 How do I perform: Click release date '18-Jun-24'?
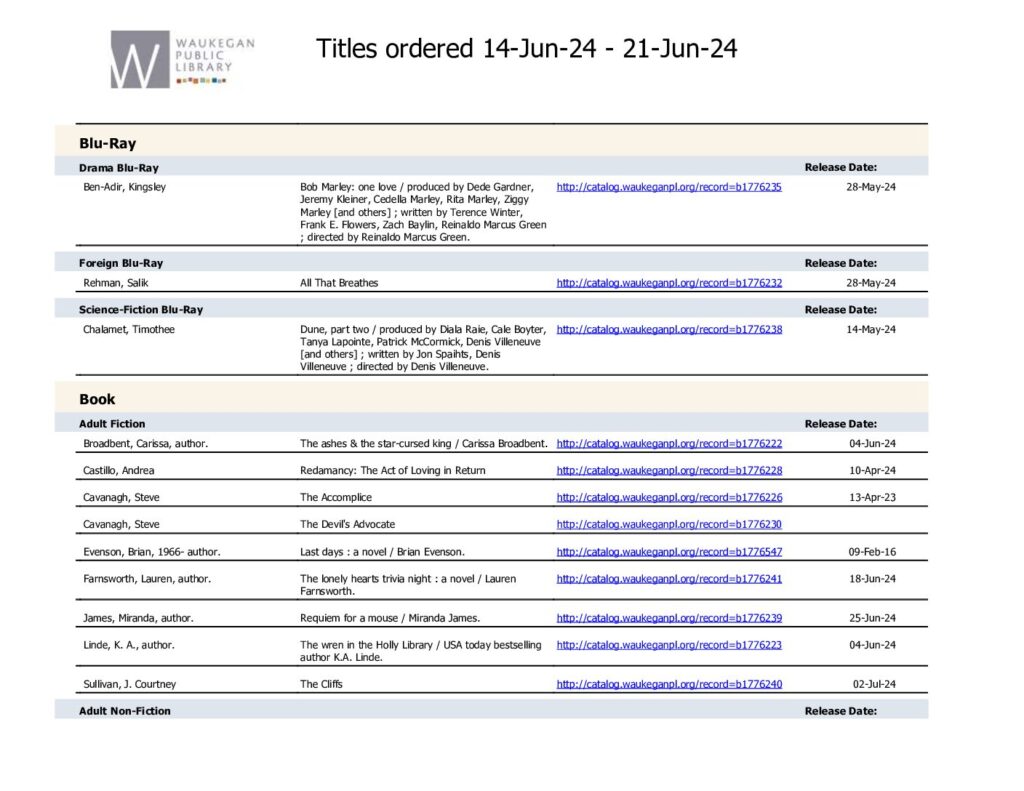click(x=872, y=579)
